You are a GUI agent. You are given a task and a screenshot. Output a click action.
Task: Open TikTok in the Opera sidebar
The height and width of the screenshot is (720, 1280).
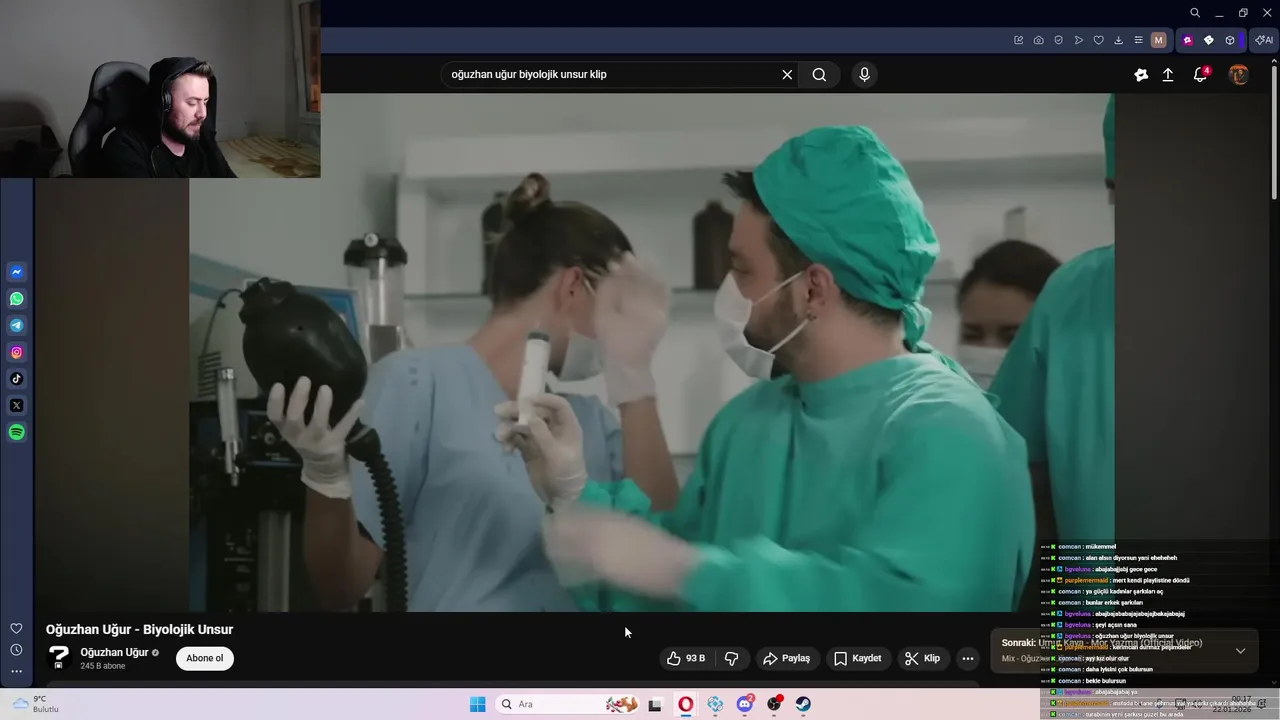pyautogui.click(x=17, y=379)
